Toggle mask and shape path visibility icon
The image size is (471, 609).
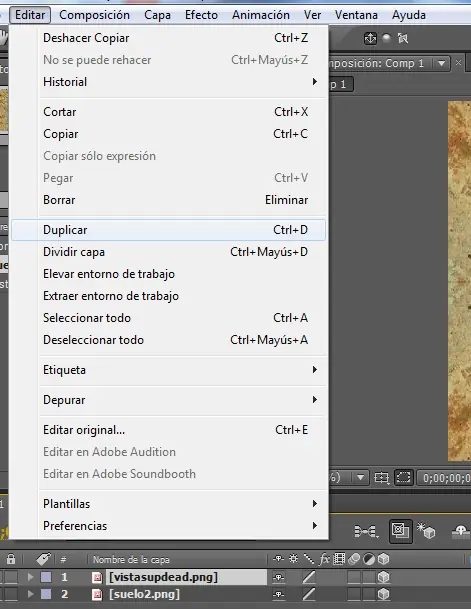click(403, 477)
